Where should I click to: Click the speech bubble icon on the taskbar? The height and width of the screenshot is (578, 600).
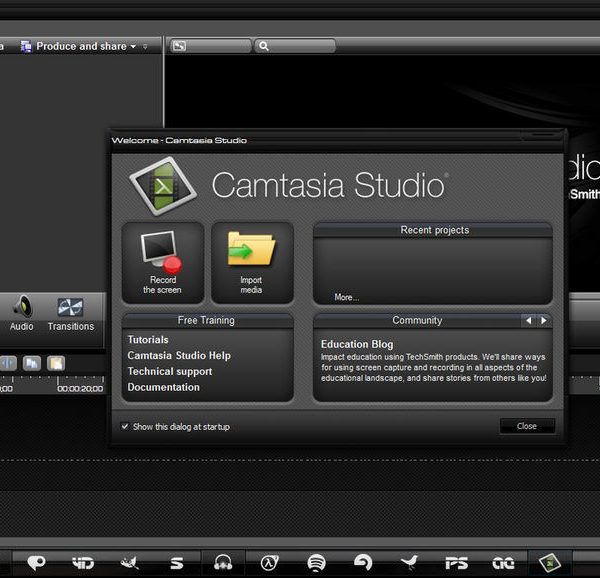coord(36,563)
